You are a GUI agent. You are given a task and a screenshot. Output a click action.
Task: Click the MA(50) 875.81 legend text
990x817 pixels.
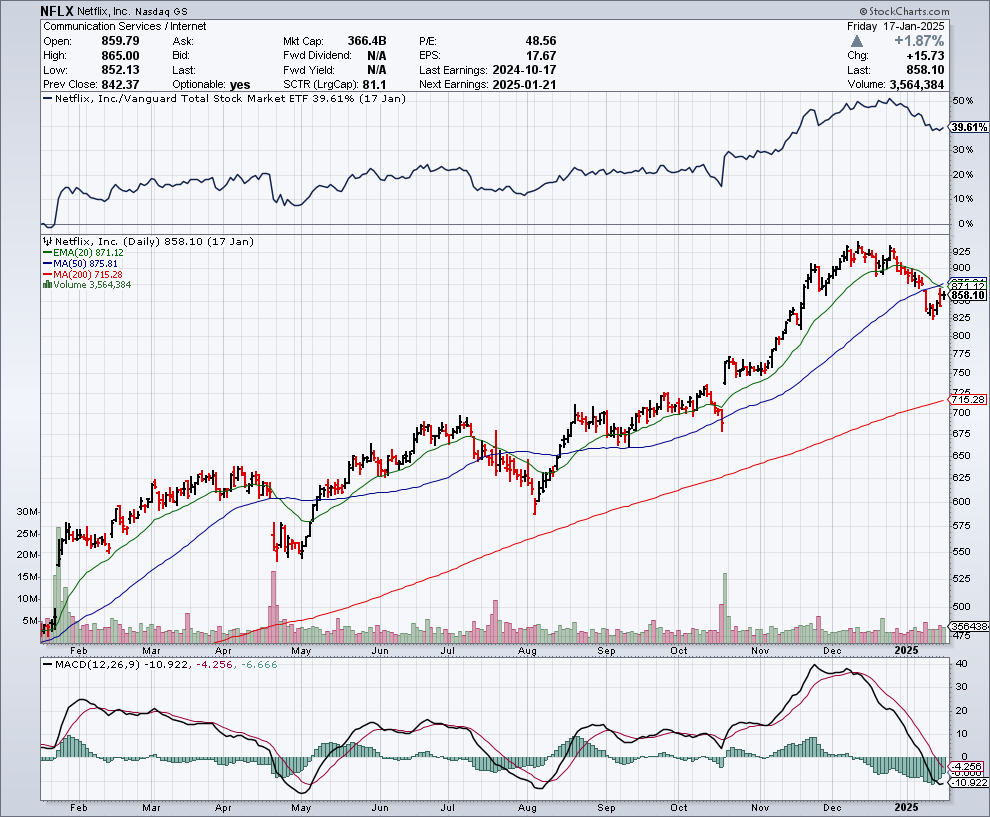(85, 263)
